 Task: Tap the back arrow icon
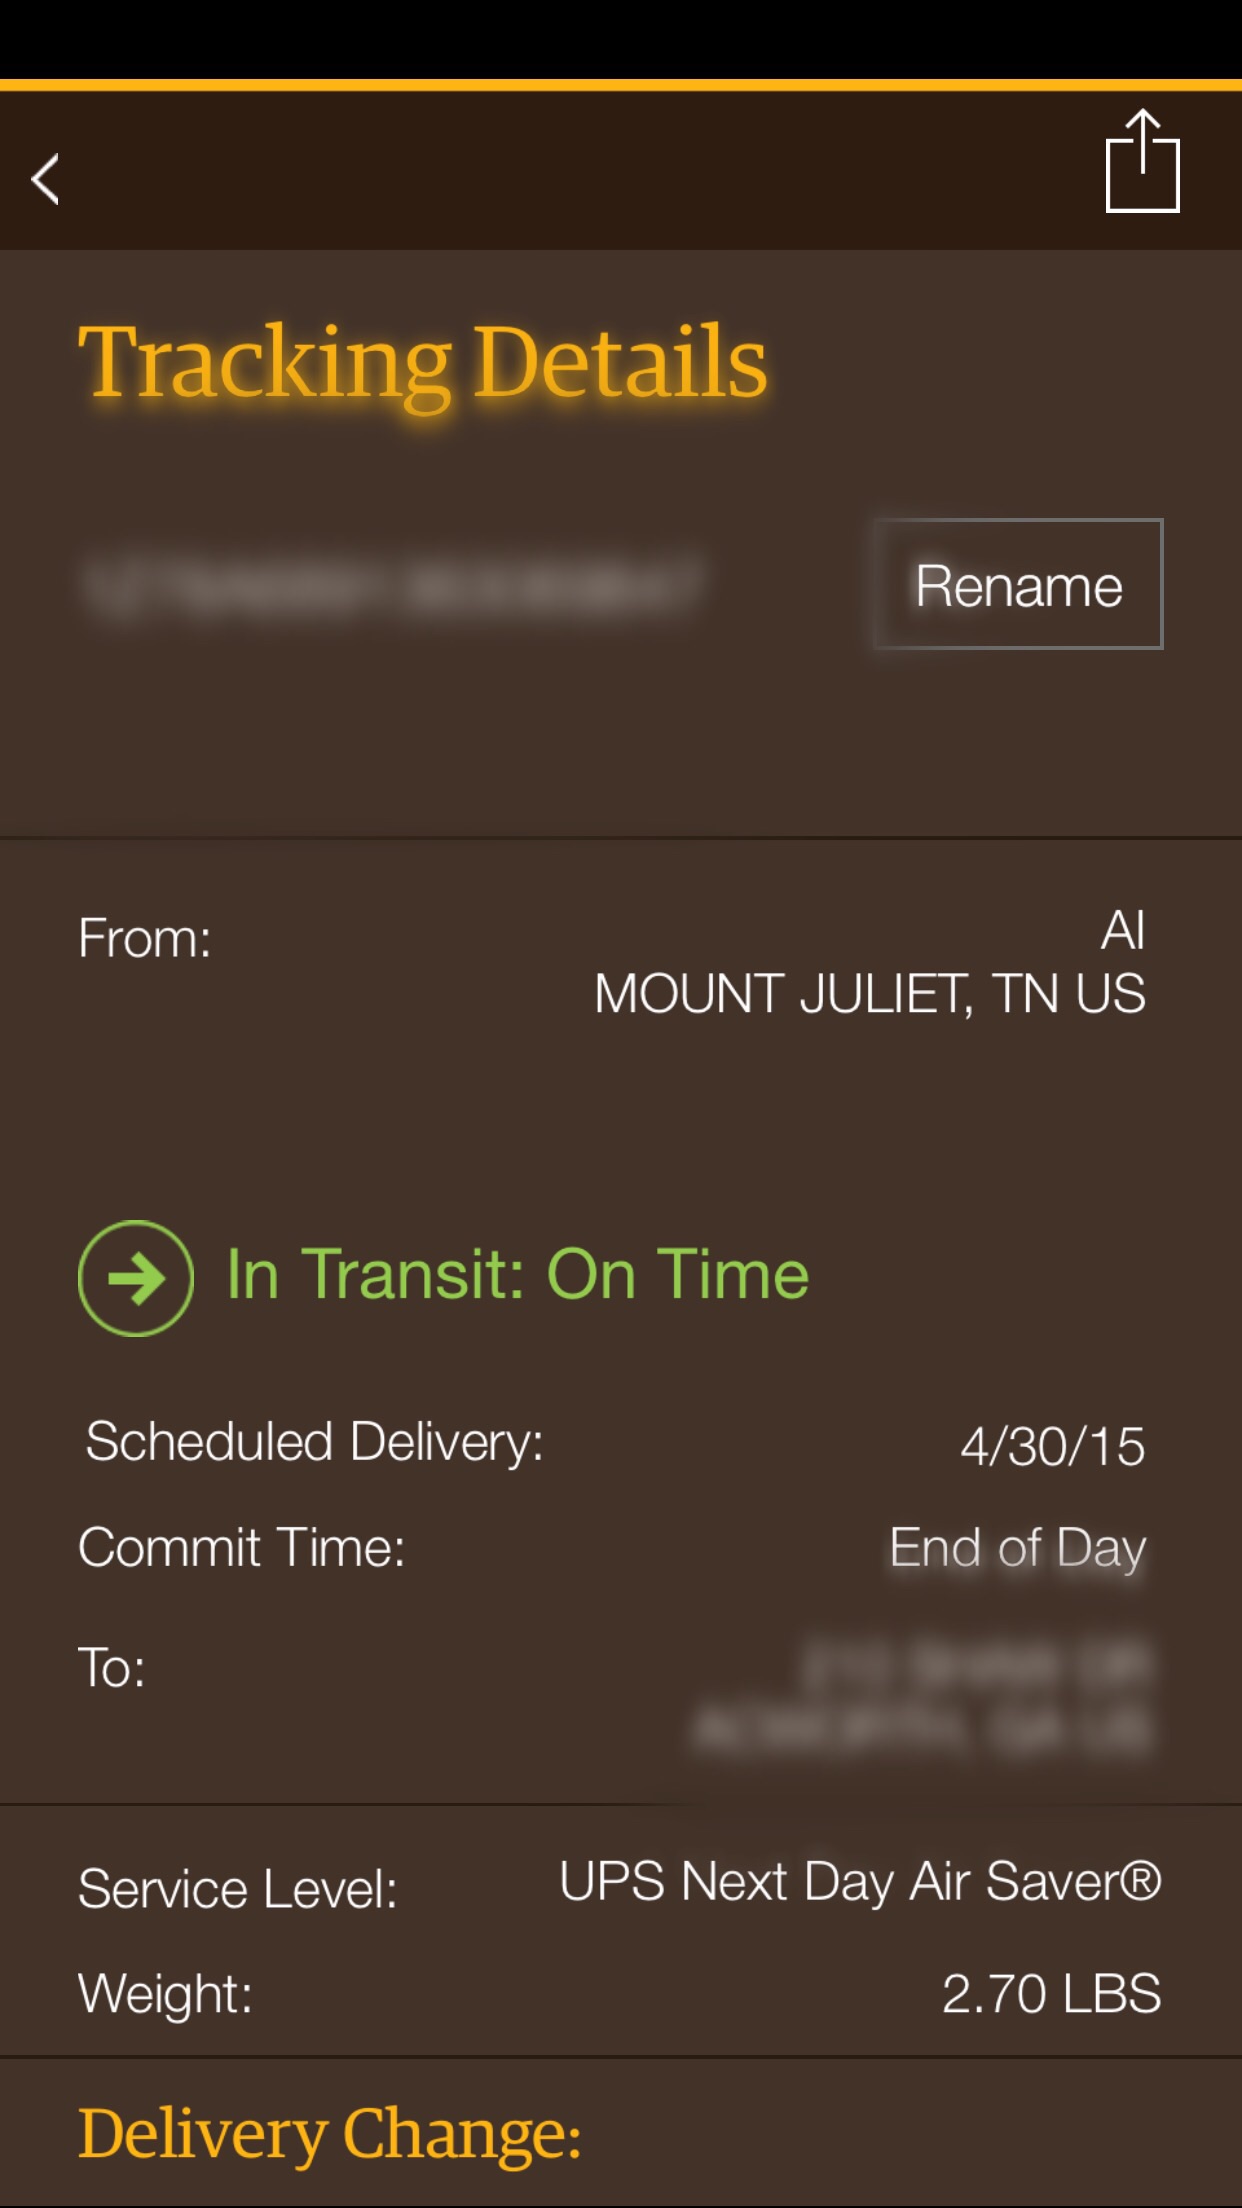46,179
